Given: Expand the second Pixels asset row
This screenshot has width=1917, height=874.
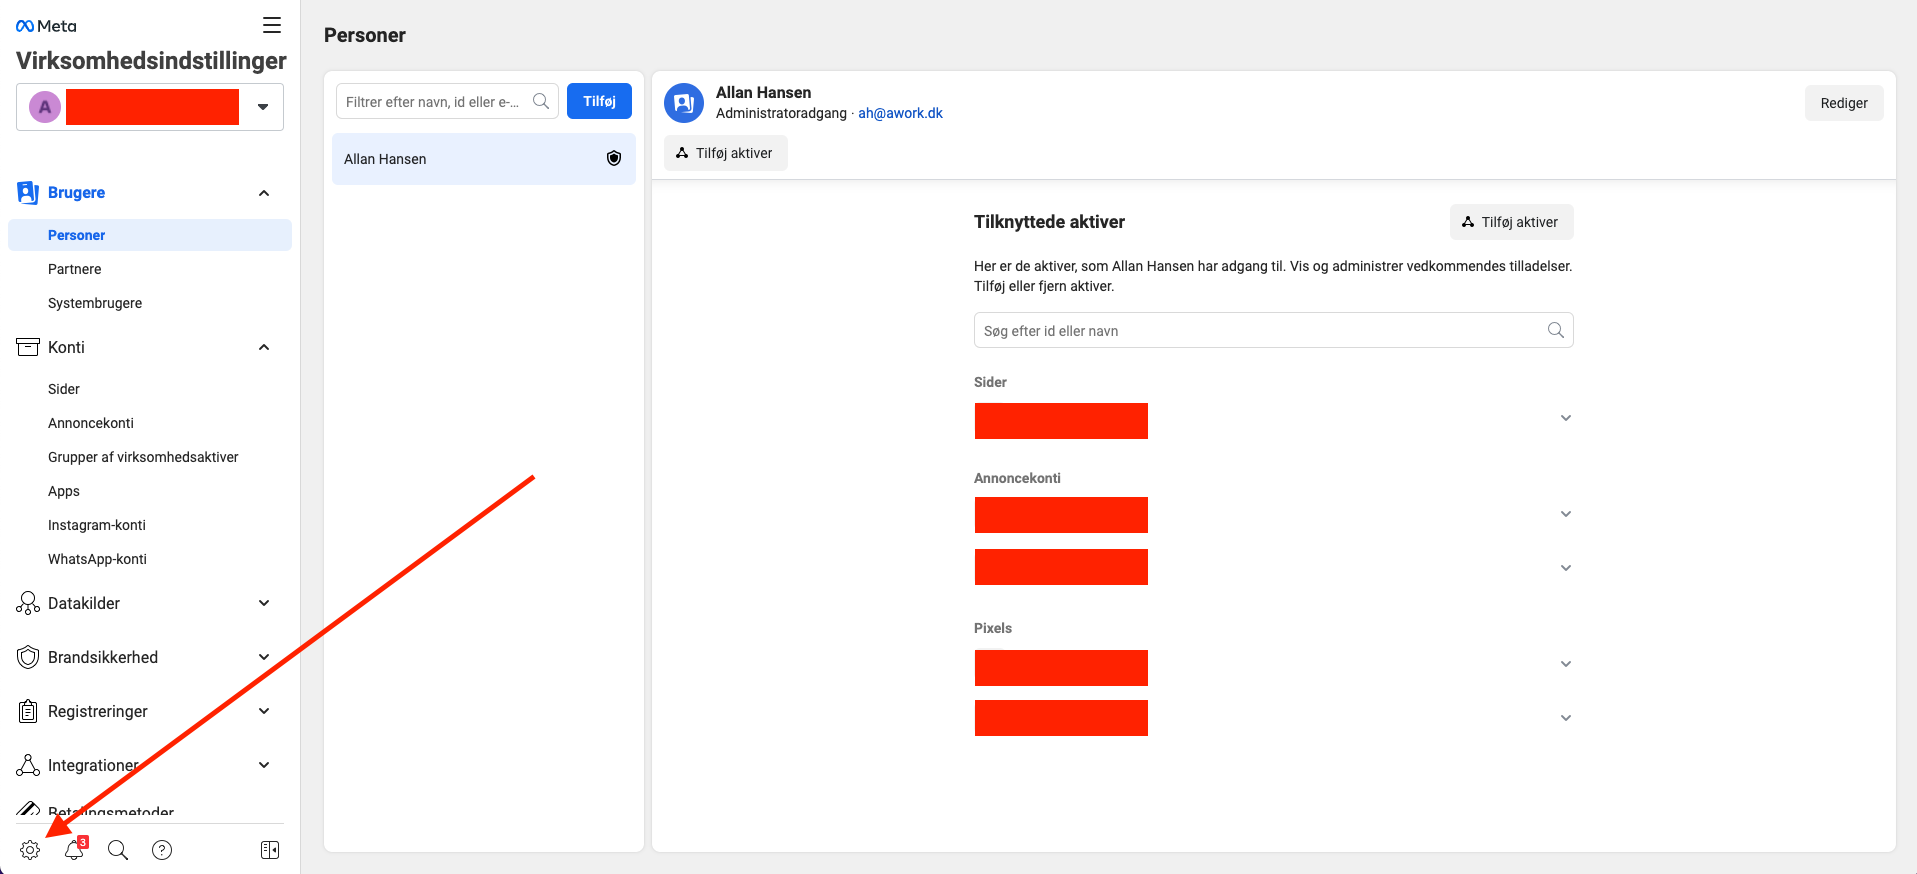Looking at the screenshot, I should (1566, 718).
